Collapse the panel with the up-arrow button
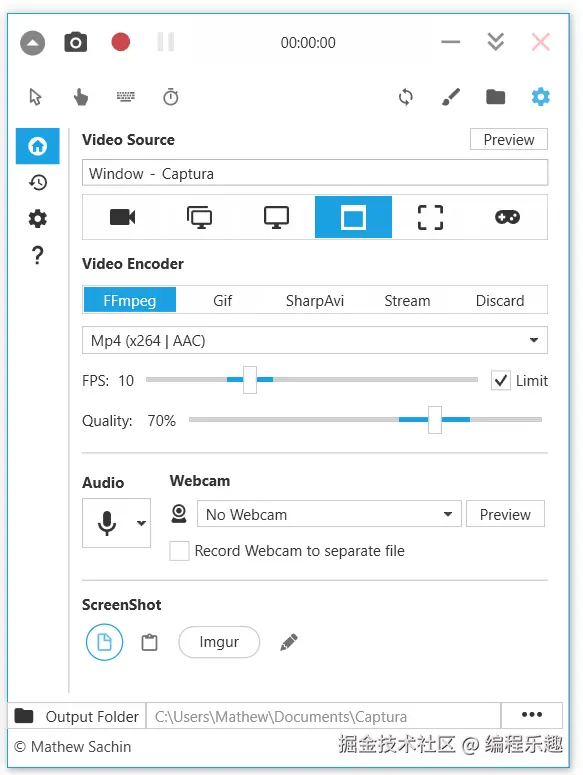The width and height of the screenshot is (583, 775). point(33,43)
